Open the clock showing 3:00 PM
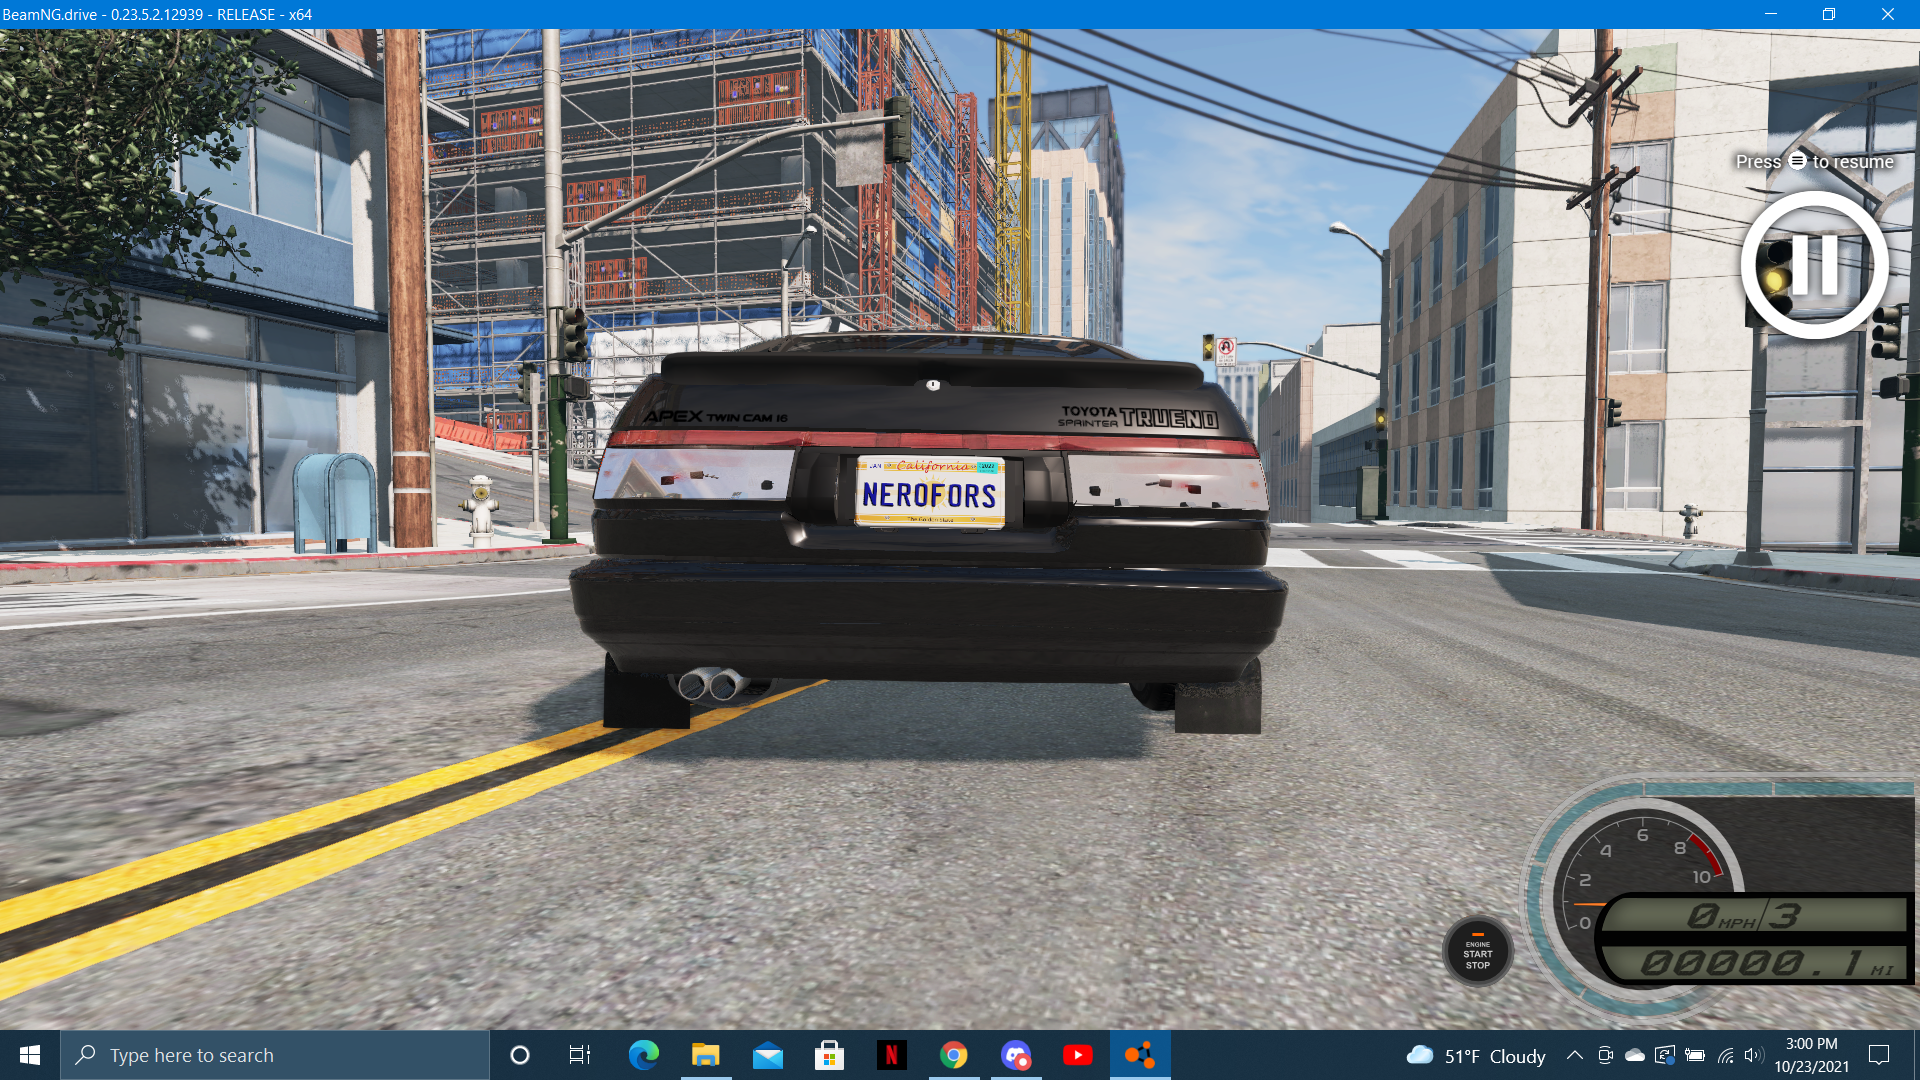 point(1812,1055)
